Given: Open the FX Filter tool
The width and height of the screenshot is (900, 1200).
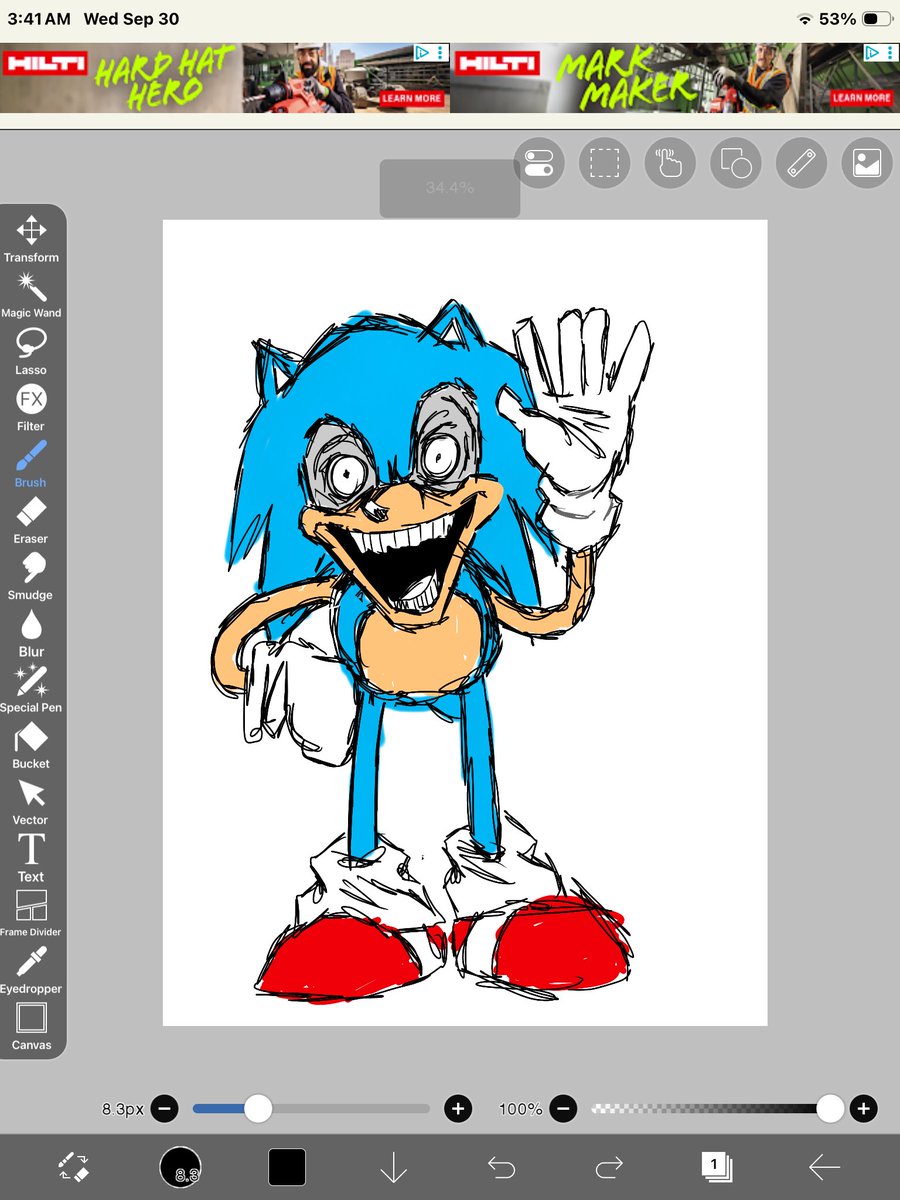Looking at the screenshot, I should click(x=31, y=409).
